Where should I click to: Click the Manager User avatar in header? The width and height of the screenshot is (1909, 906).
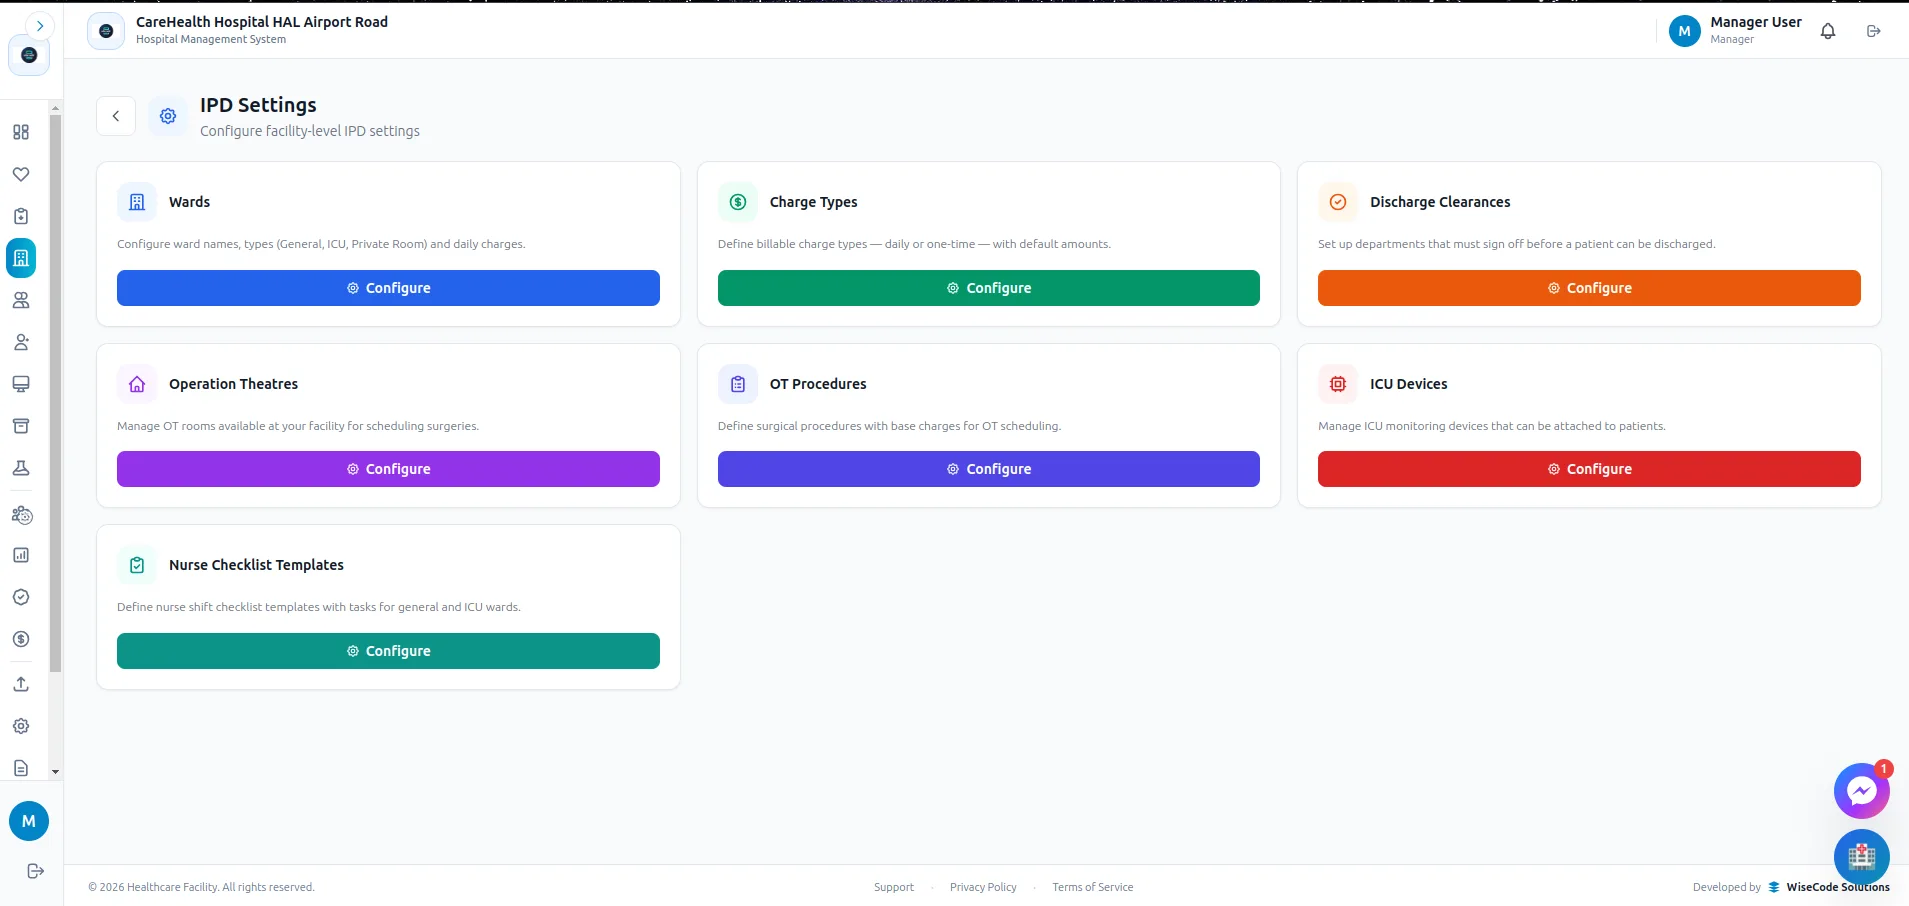point(1685,31)
